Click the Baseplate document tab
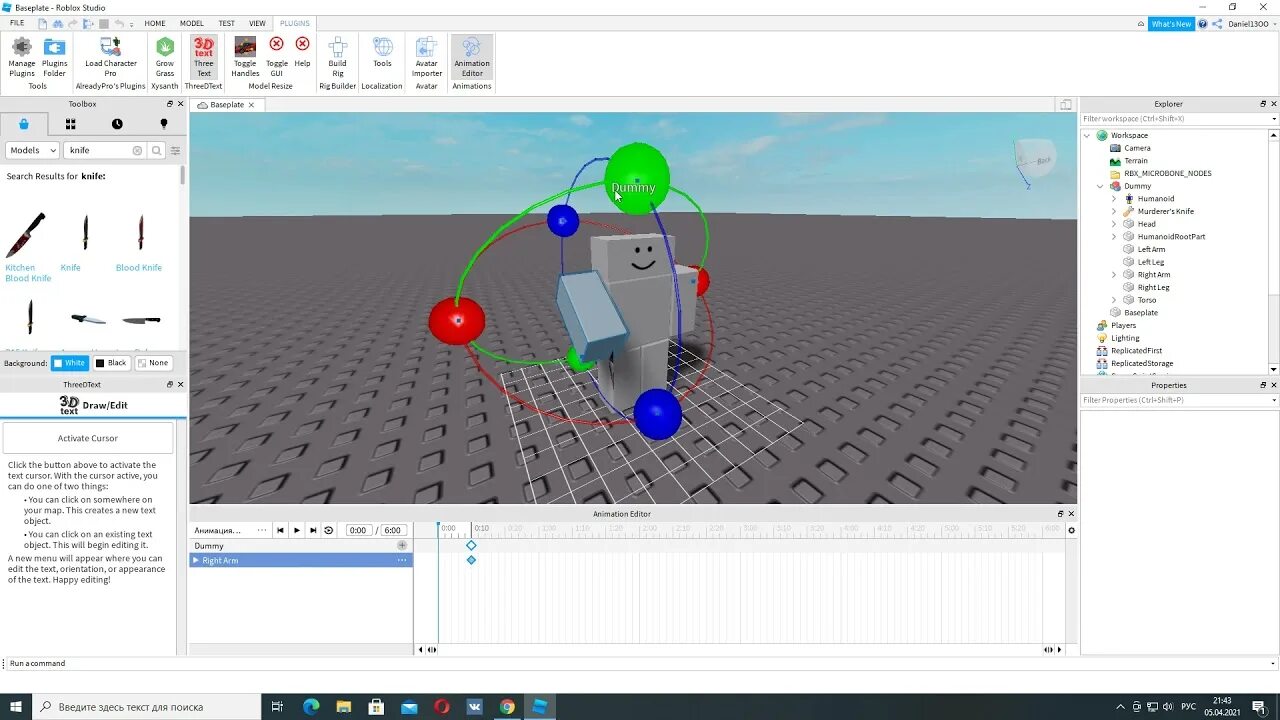 click(x=227, y=104)
